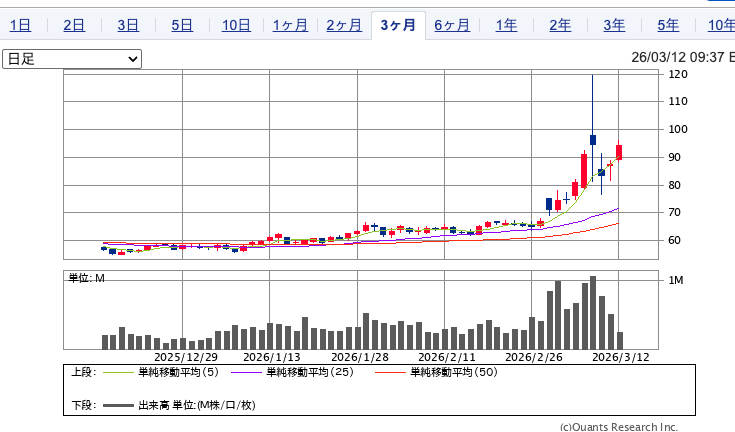Show the 10年 chart range
735x432 pixels.
point(719,25)
